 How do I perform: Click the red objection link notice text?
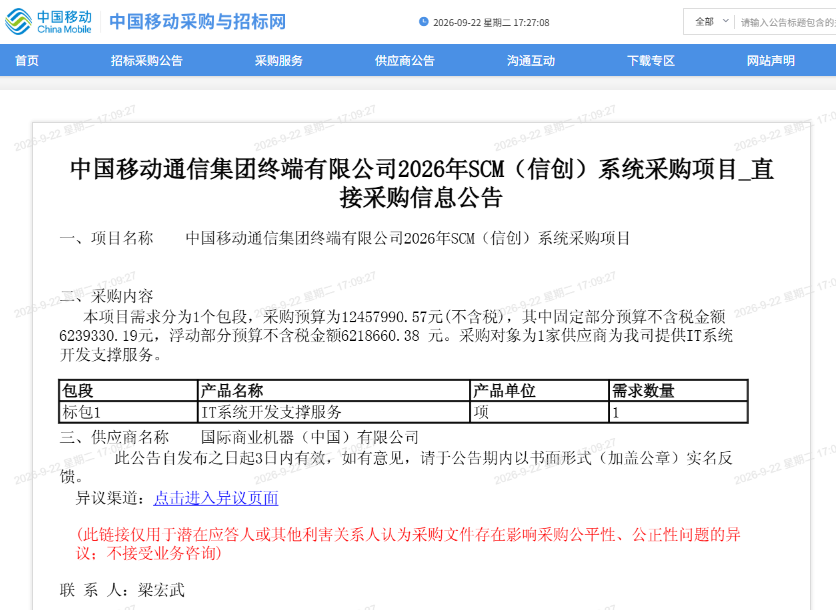click(408, 543)
